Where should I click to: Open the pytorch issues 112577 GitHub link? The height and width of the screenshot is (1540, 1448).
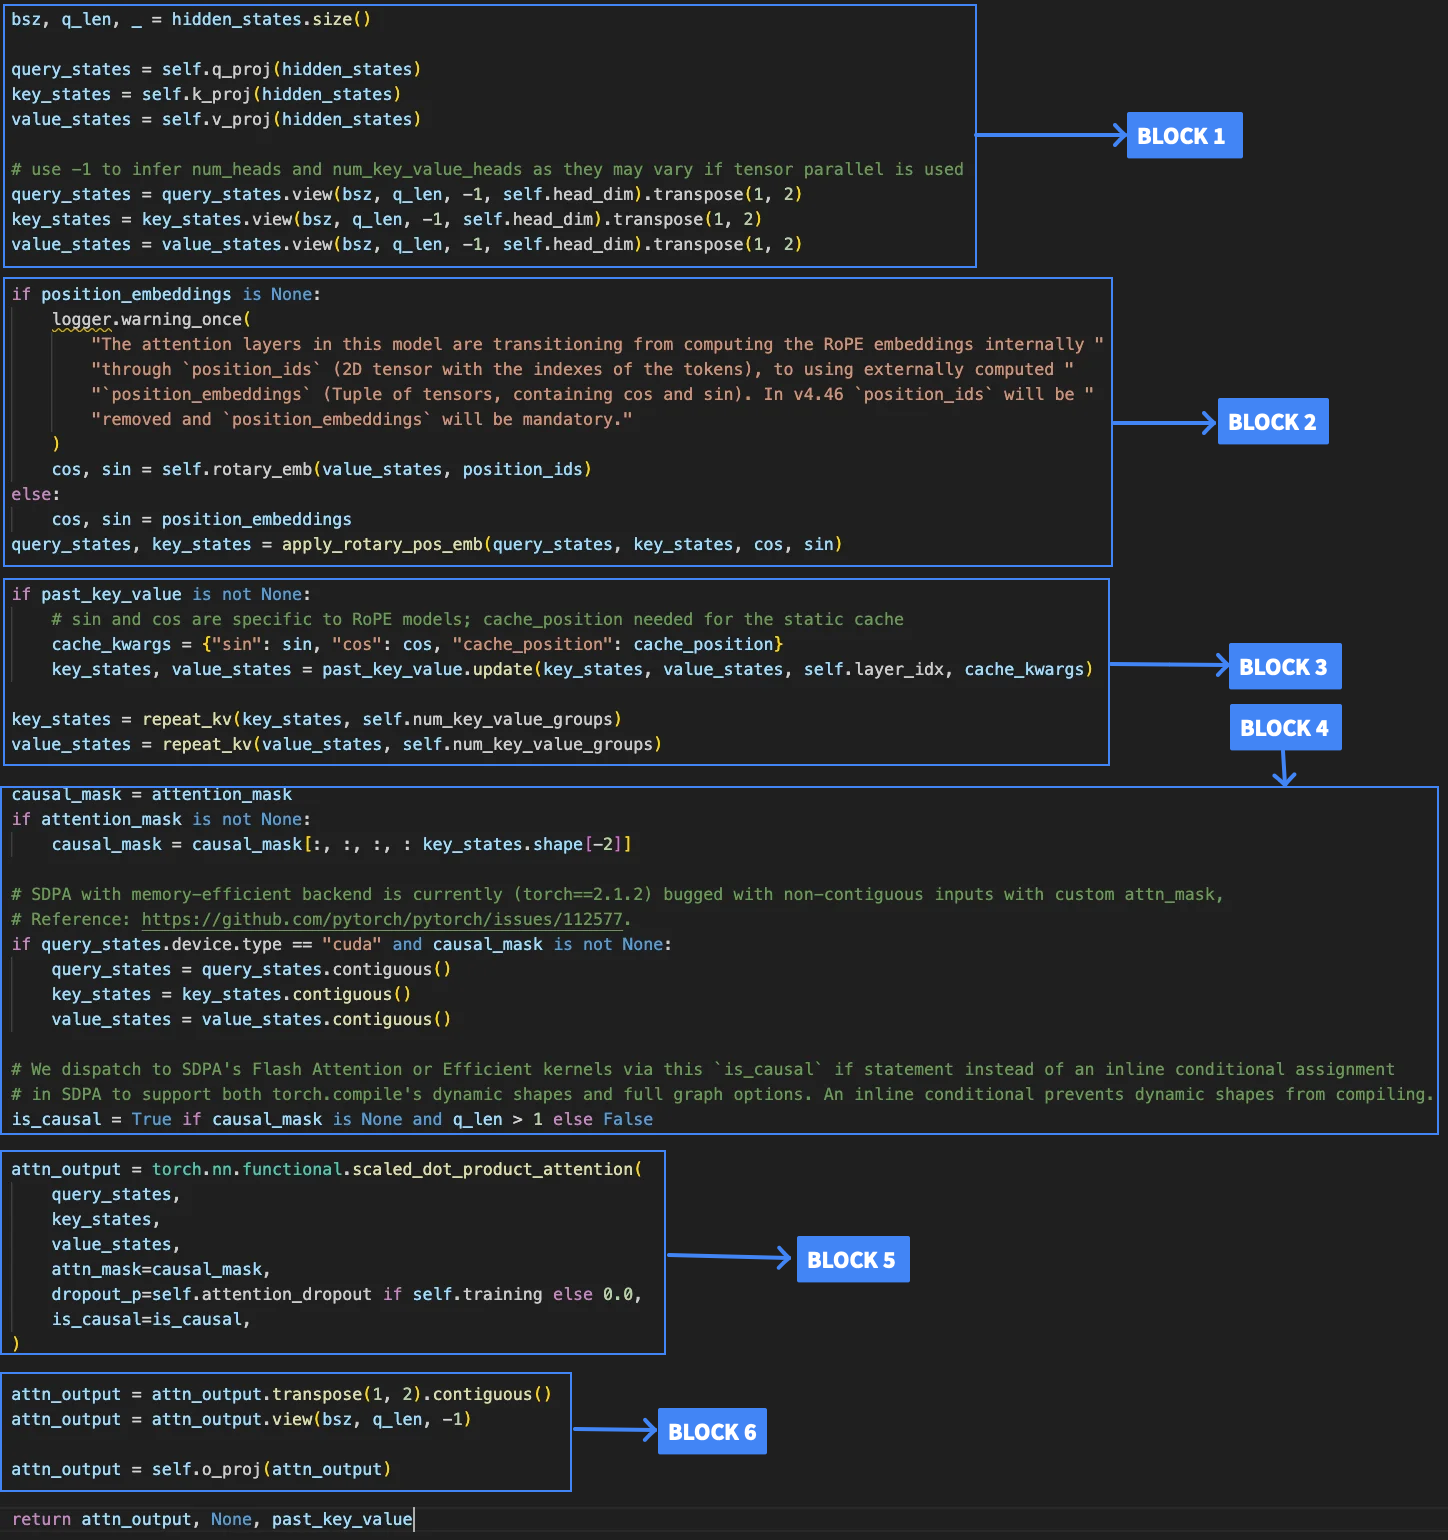coord(383,919)
